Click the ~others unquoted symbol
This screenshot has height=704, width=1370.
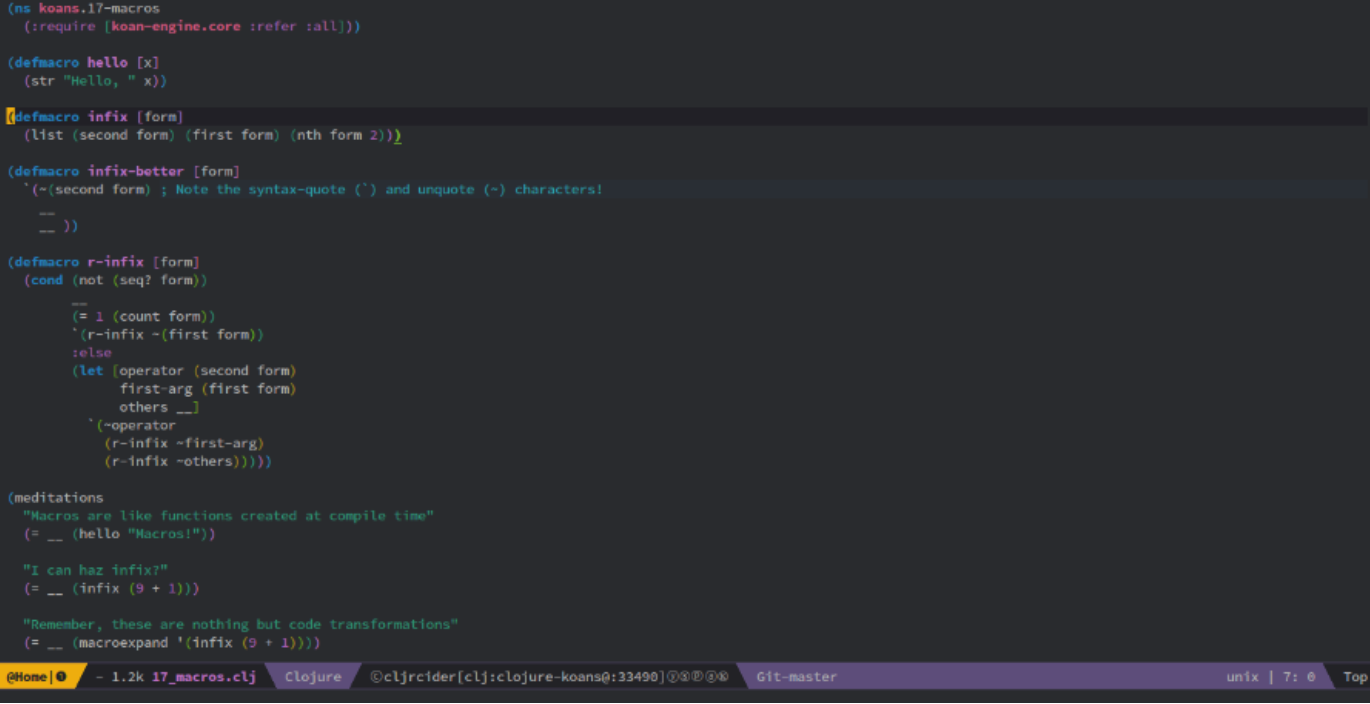(204, 461)
